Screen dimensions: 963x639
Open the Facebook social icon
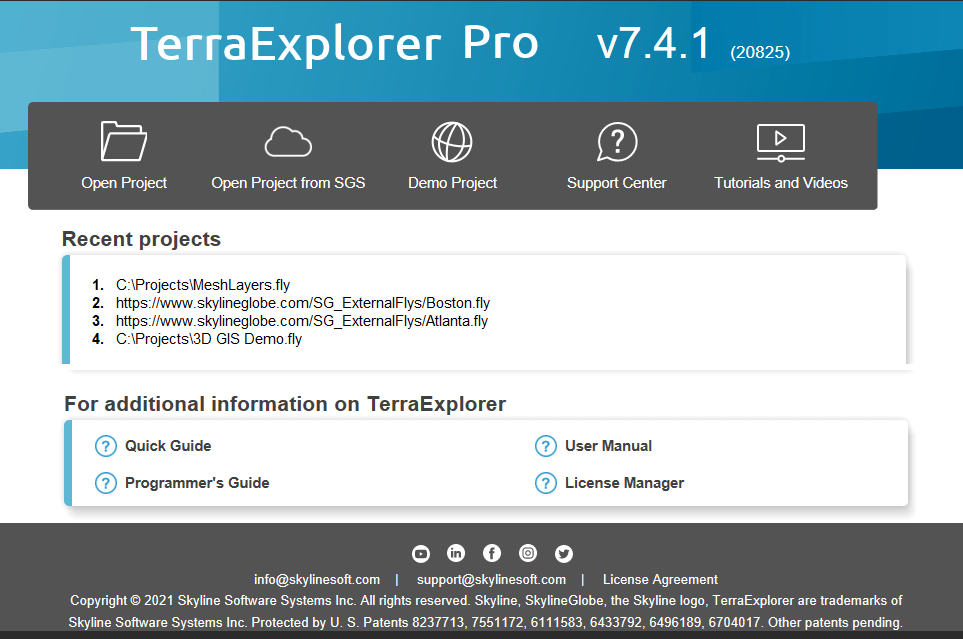[492, 554]
